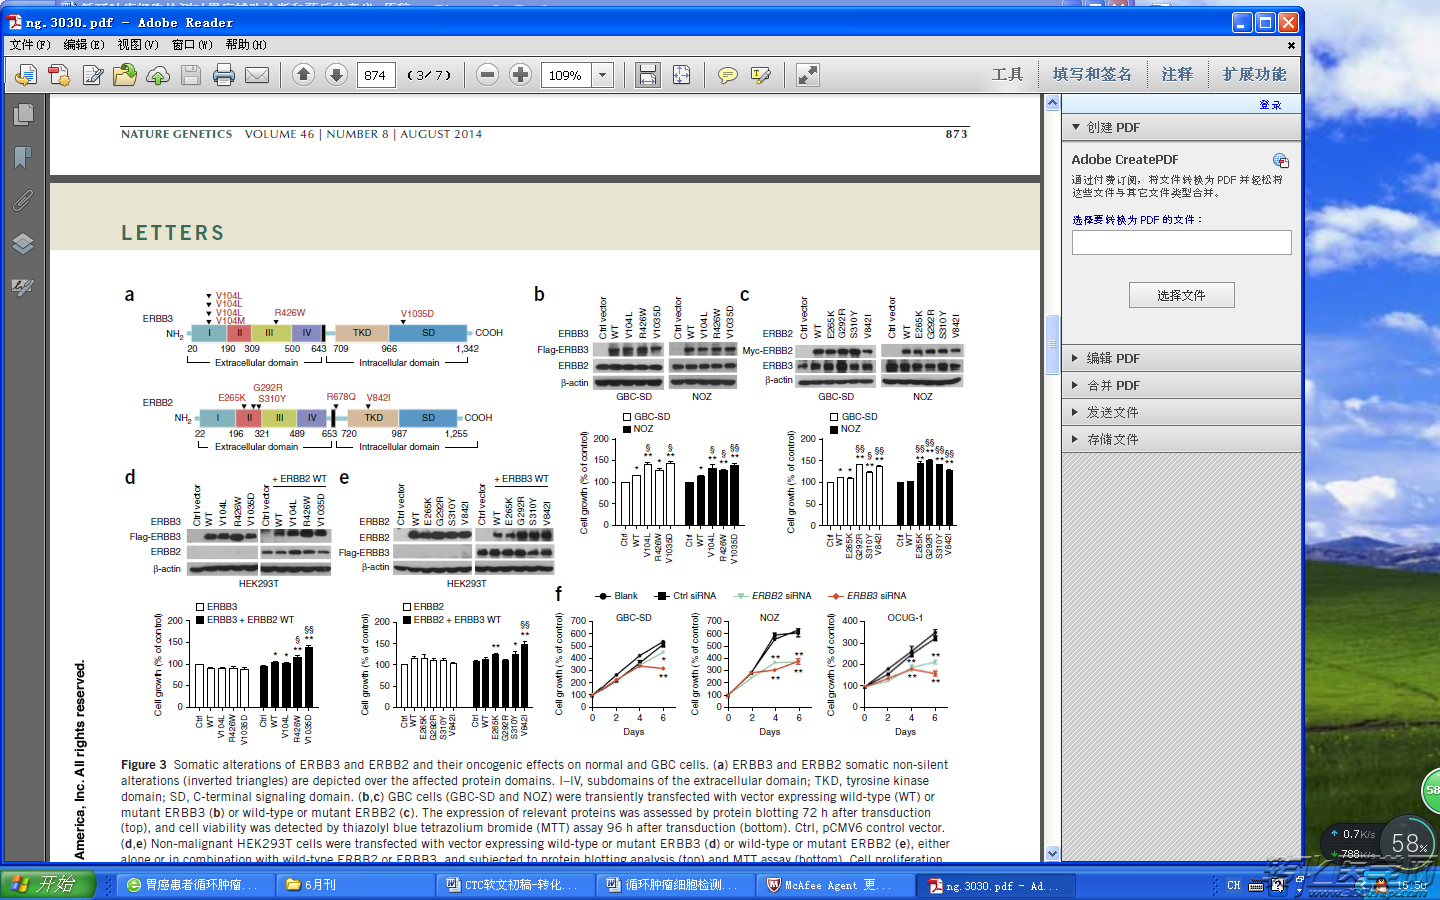Switch to McAfee Agent taskbar item
Viewport: 1440px width, 900px height.
834,885
